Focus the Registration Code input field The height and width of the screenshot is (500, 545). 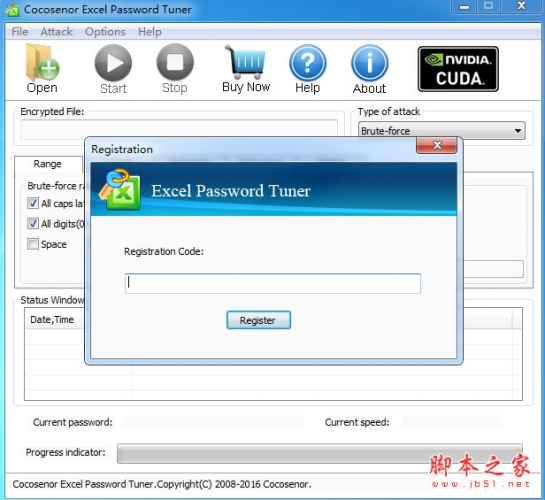pyautogui.click(x=272, y=283)
